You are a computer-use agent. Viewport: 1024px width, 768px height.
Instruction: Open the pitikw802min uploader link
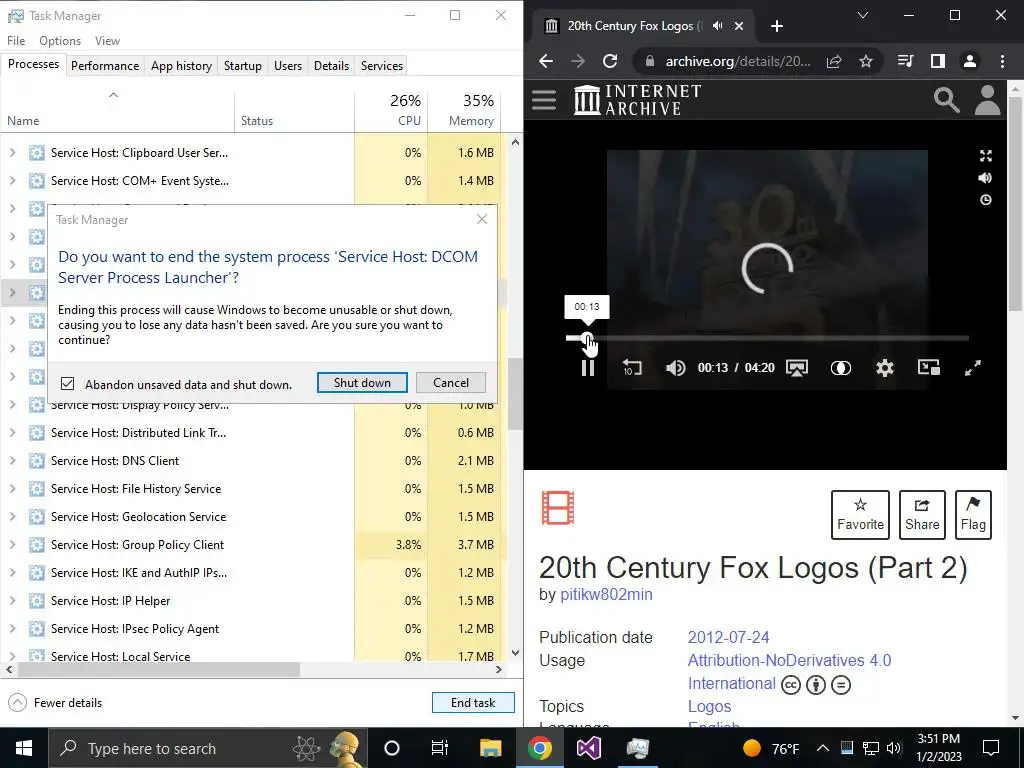click(606, 594)
